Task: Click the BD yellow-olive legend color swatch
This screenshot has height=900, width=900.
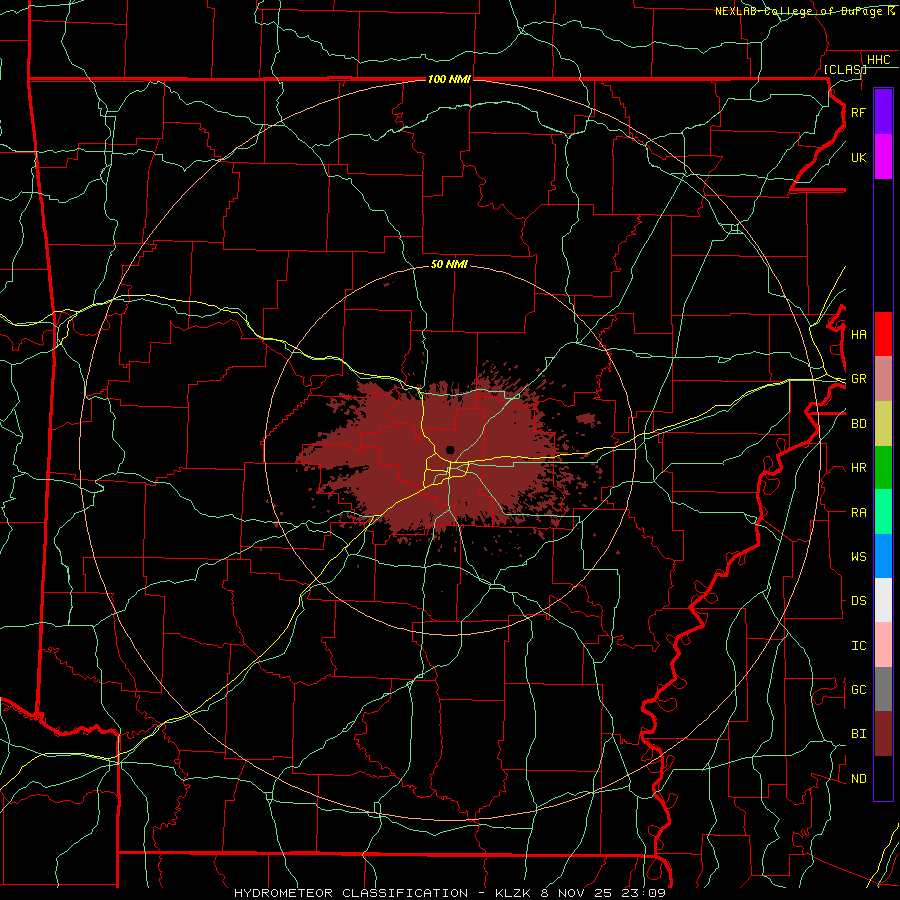Action: pos(883,424)
